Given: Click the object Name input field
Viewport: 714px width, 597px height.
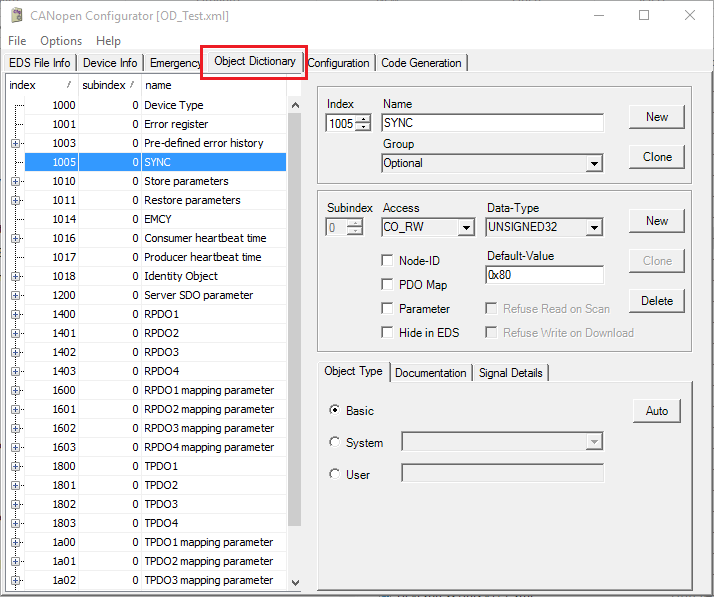Looking at the screenshot, I should [493, 123].
